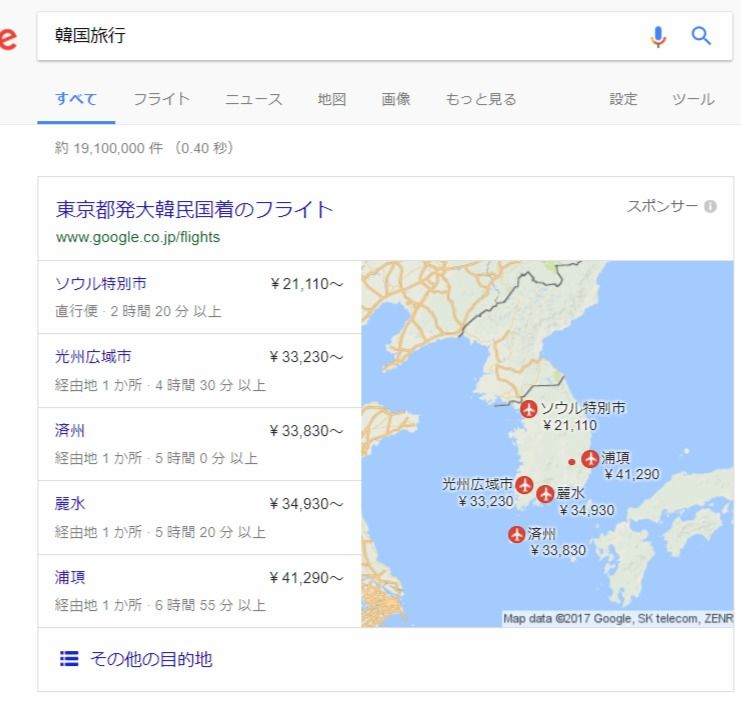Click the ¥34,930 price on map
The height and width of the screenshot is (714, 741).
(x=587, y=510)
